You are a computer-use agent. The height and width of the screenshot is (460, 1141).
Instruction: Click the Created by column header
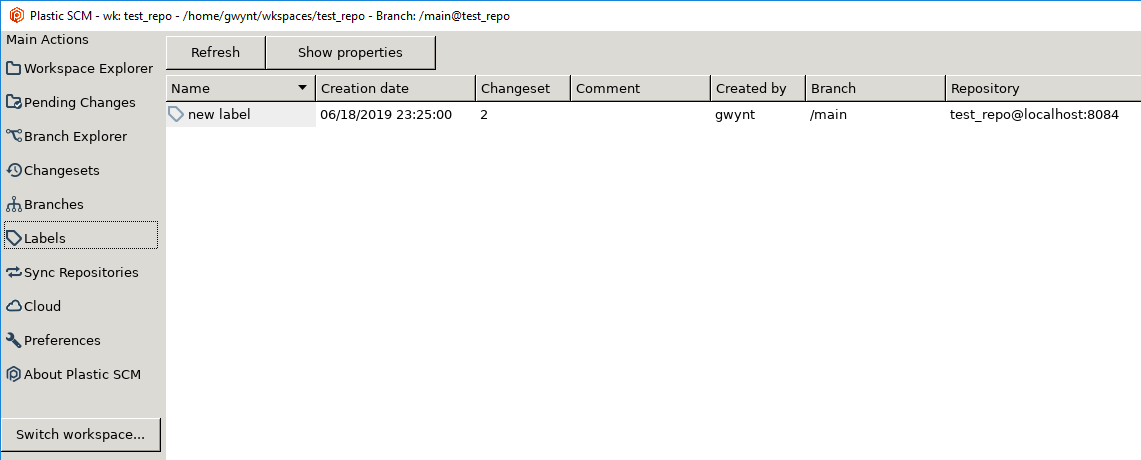(758, 88)
